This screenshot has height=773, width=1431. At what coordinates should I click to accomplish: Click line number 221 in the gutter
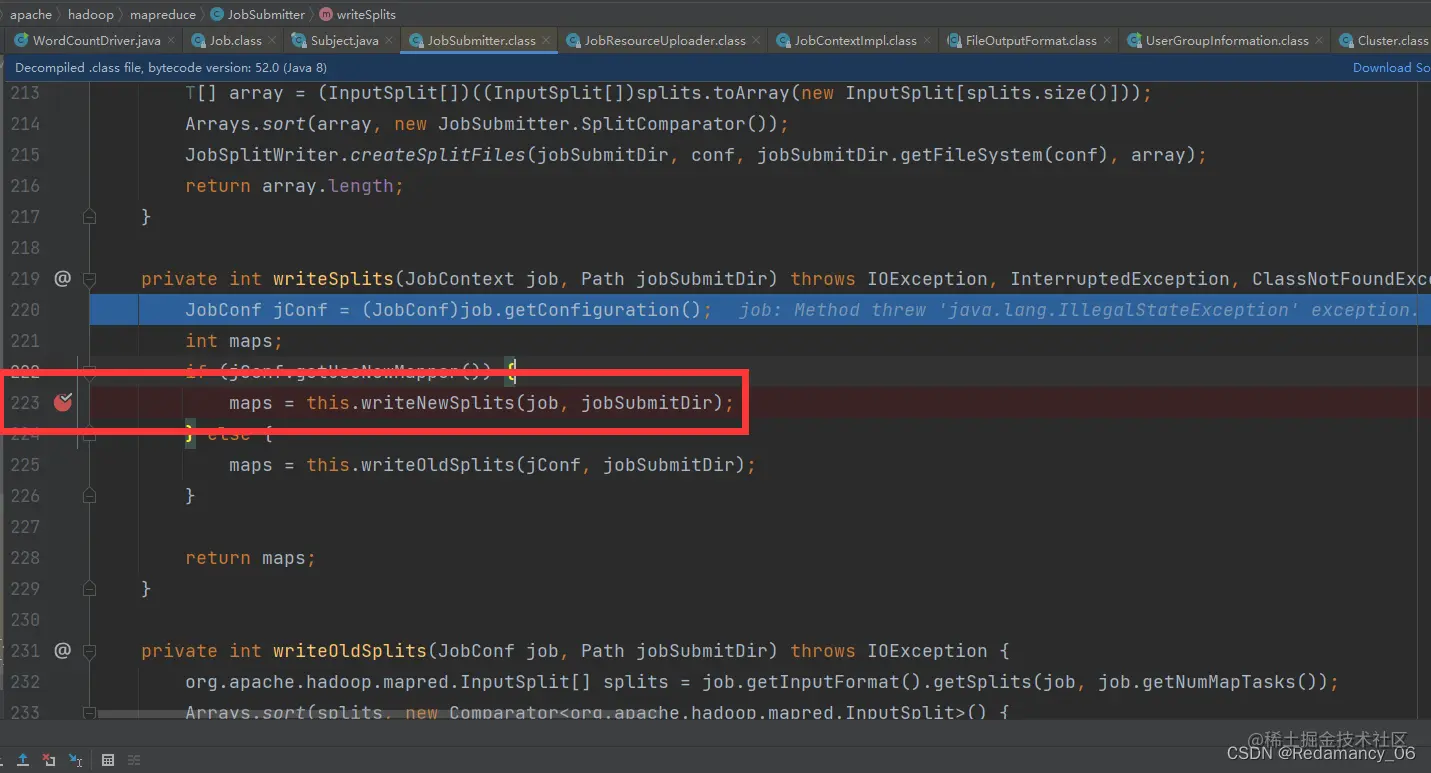point(25,341)
